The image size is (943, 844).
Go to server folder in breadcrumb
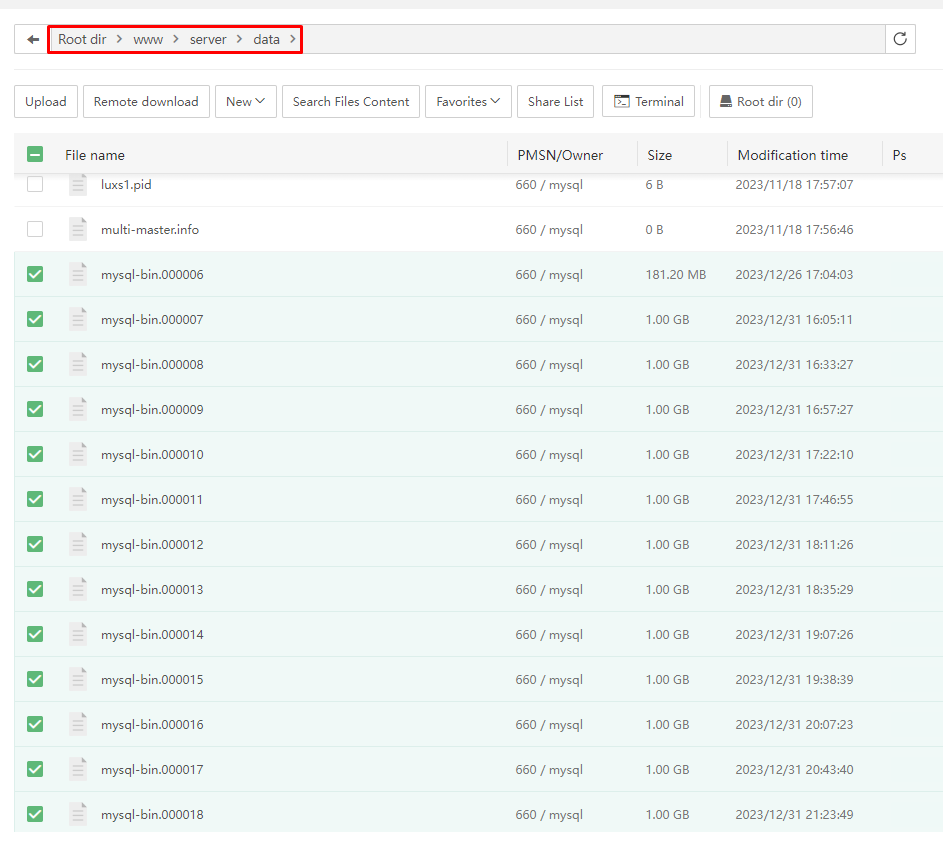click(x=208, y=39)
